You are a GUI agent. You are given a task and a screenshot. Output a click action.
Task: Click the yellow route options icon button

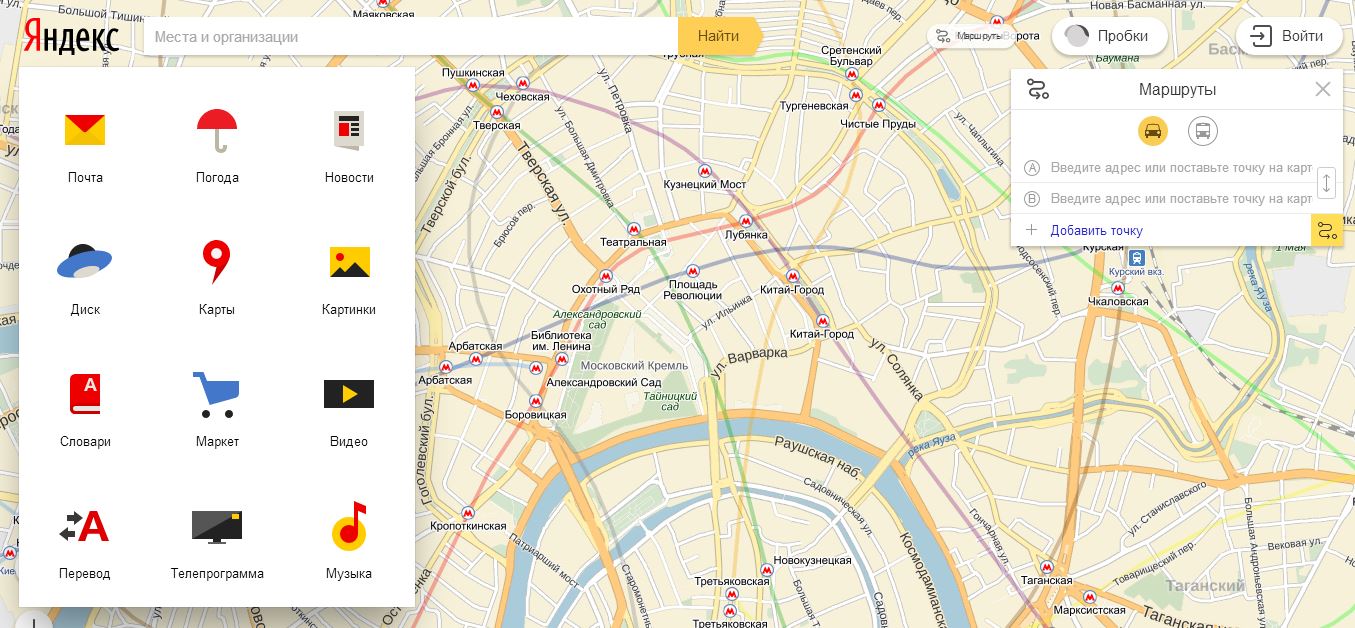tap(1327, 231)
